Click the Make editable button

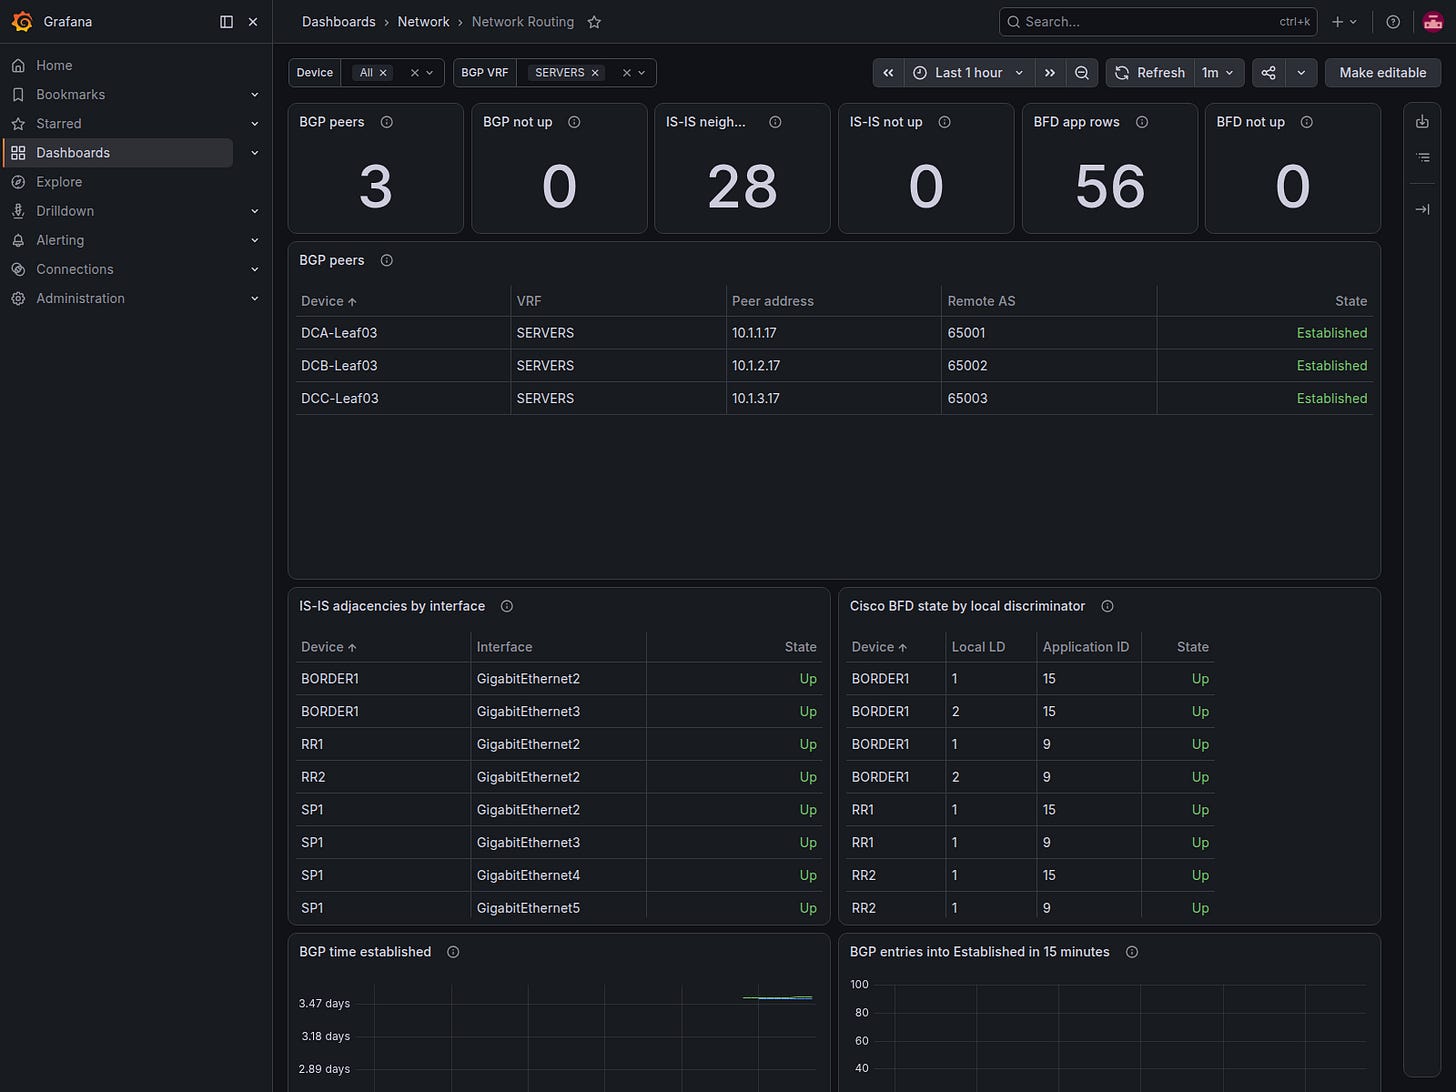(1383, 73)
